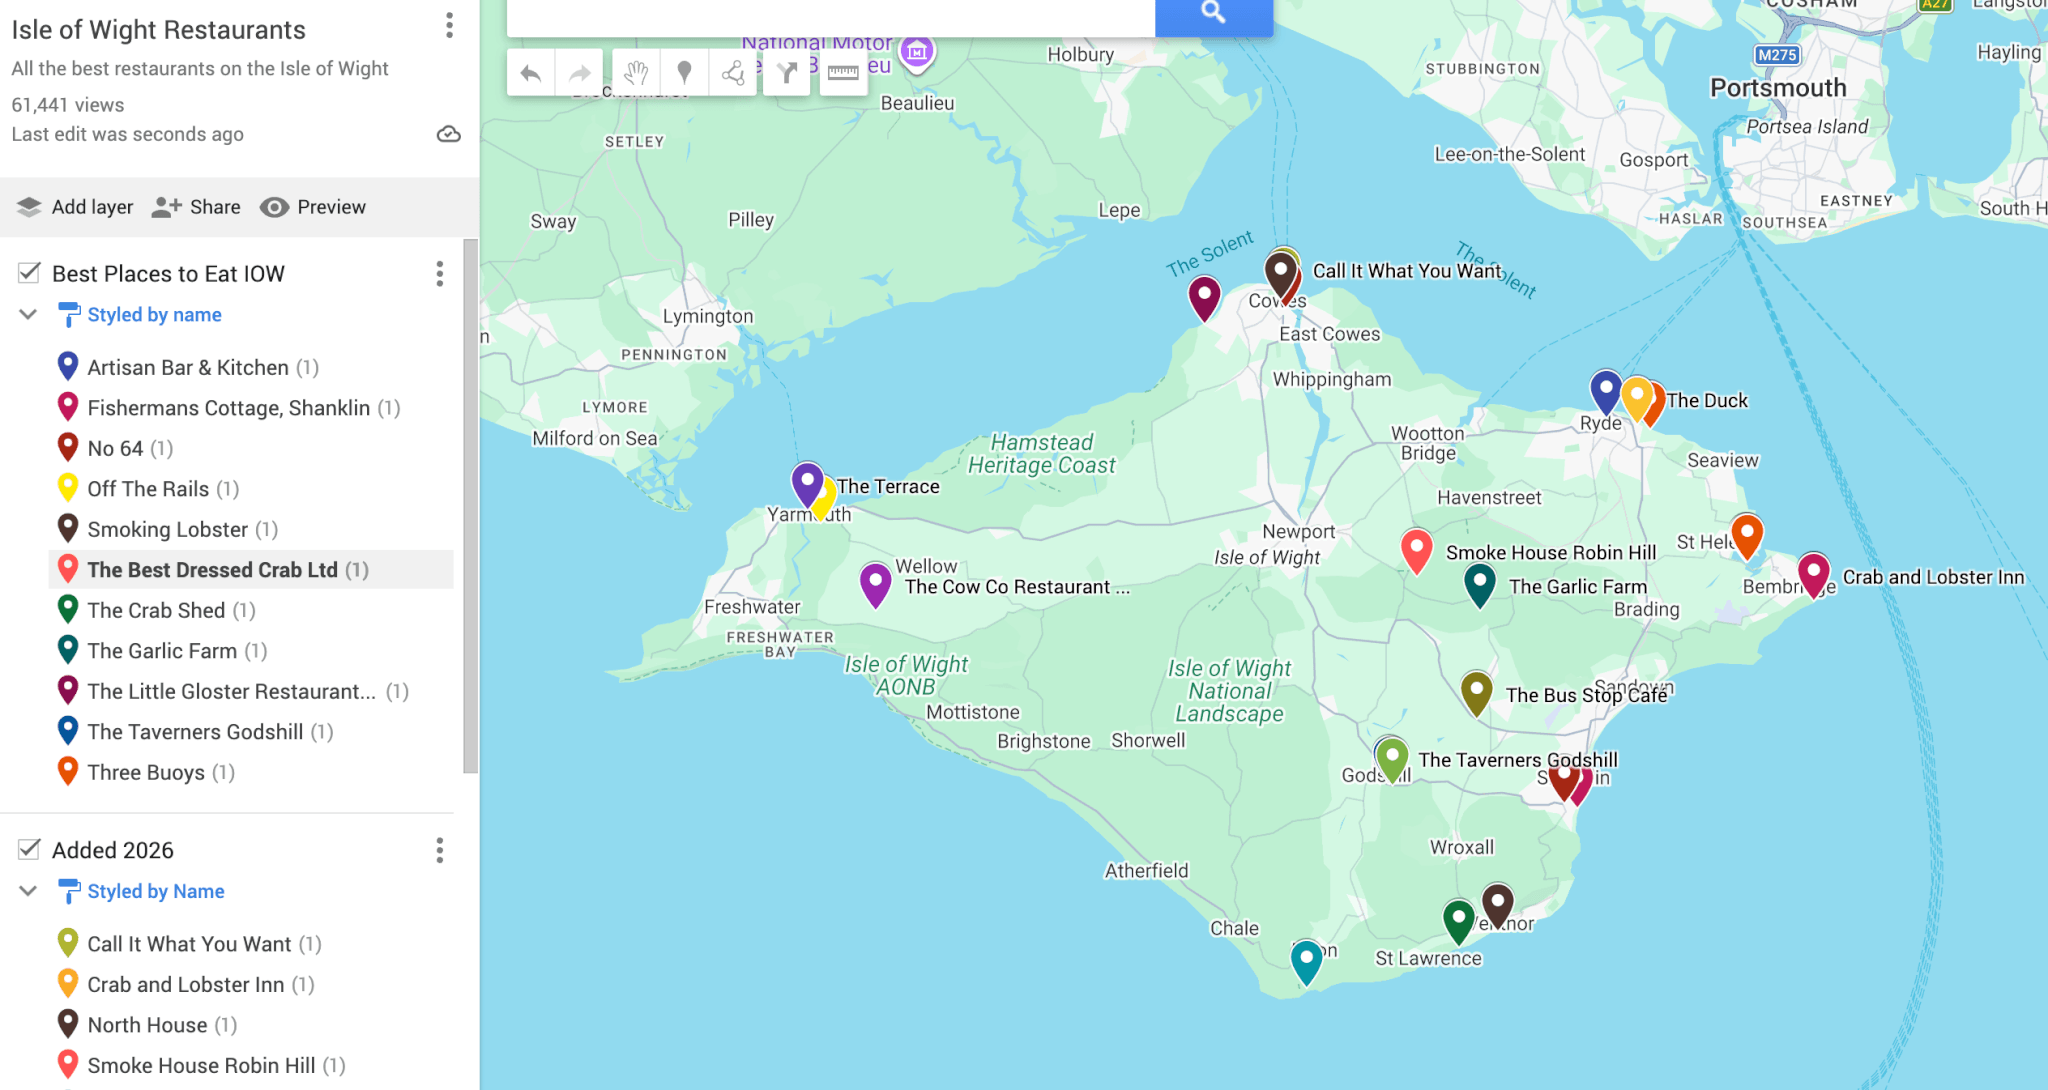Click the Isle of Wight Restaurants title
2048x1090 pixels.
click(x=158, y=30)
